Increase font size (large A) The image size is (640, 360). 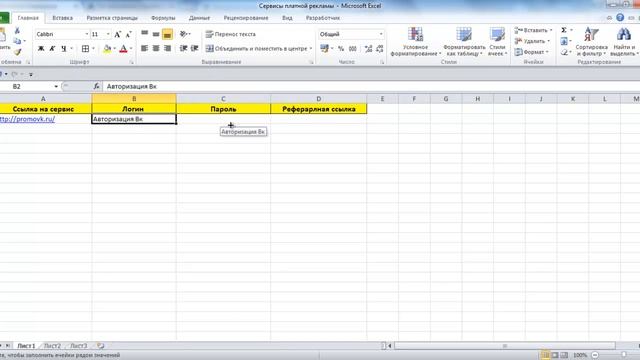(118, 34)
